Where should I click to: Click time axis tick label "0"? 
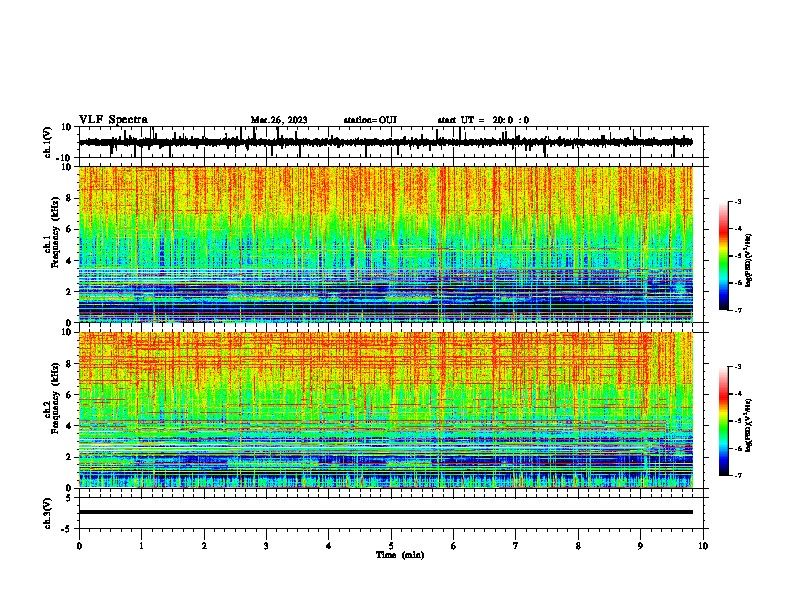click(79, 546)
